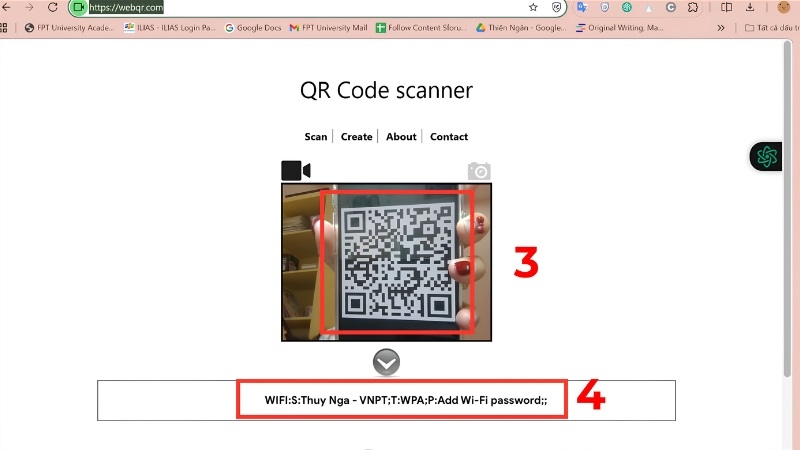Open the Thiên Ngân - Google... bookmark
The height and width of the screenshot is (450, 800).
point(521,28)
